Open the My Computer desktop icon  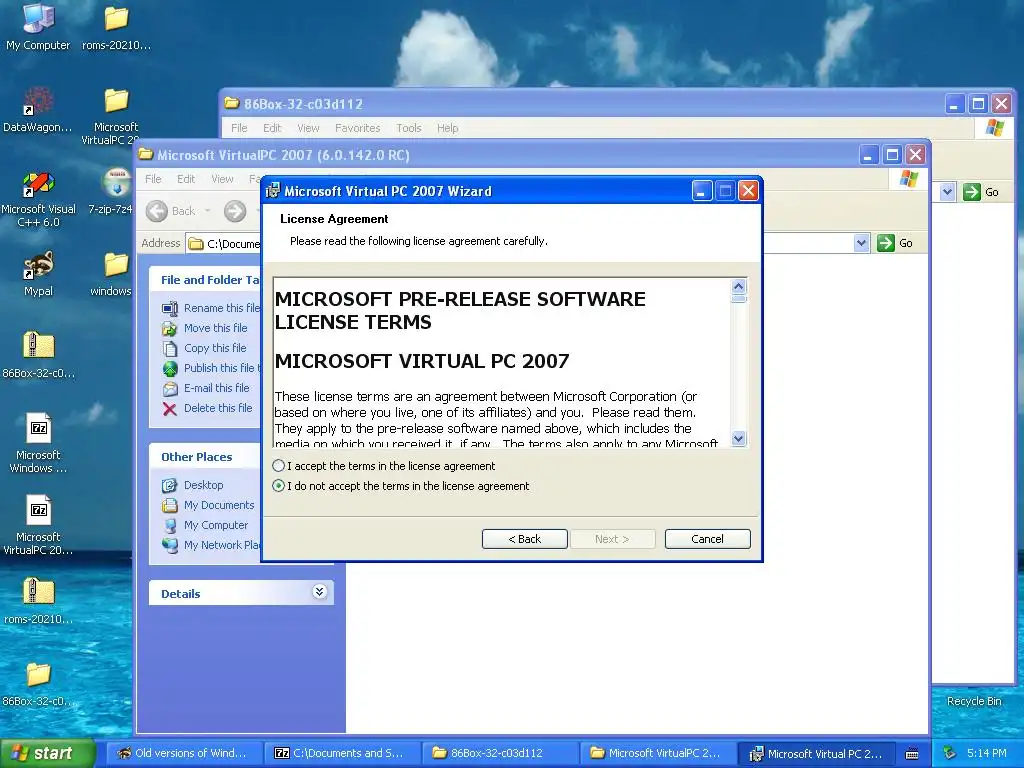pyautogui.click(x=38, y=26)
